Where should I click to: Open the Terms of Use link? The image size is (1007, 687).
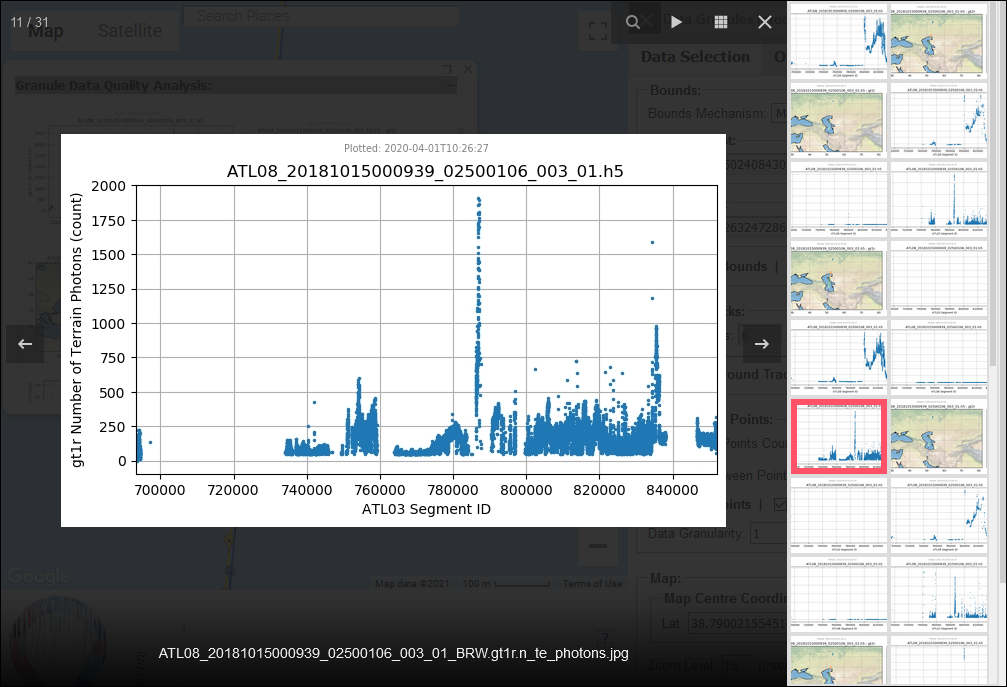[x=591, y=584]
